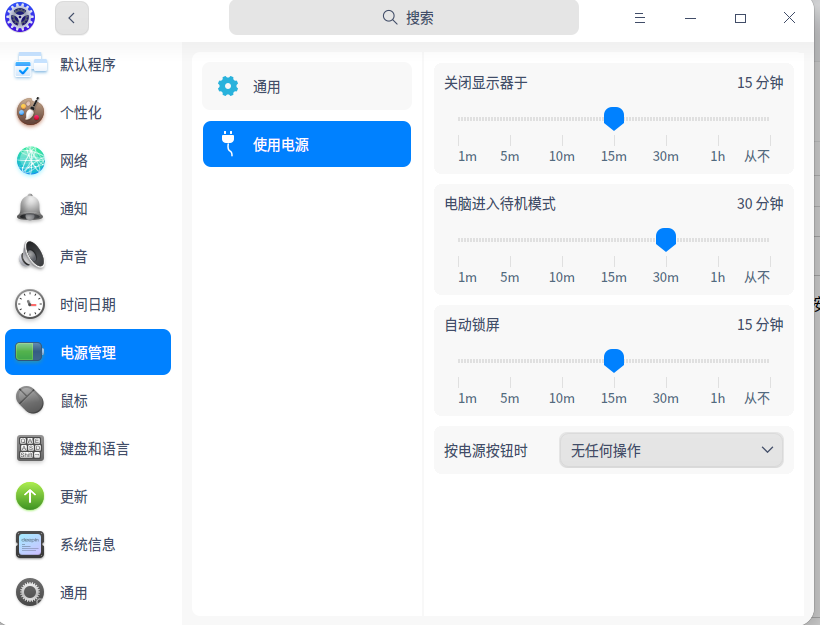This screenshot has height=625, width=820.
Task: Switch to the 通用 tab in power panel
Action: pyautogui.click(x=307, y=87)
